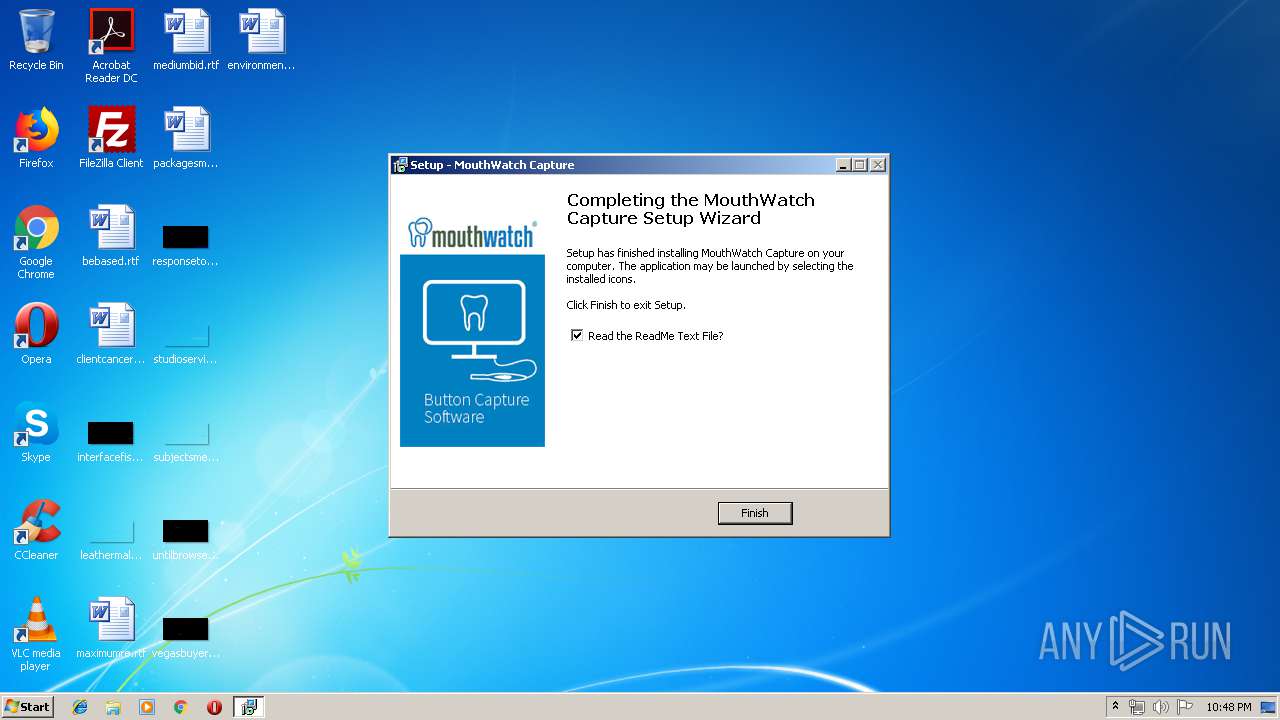Select the studioservi... desktop file

(186, 343)
